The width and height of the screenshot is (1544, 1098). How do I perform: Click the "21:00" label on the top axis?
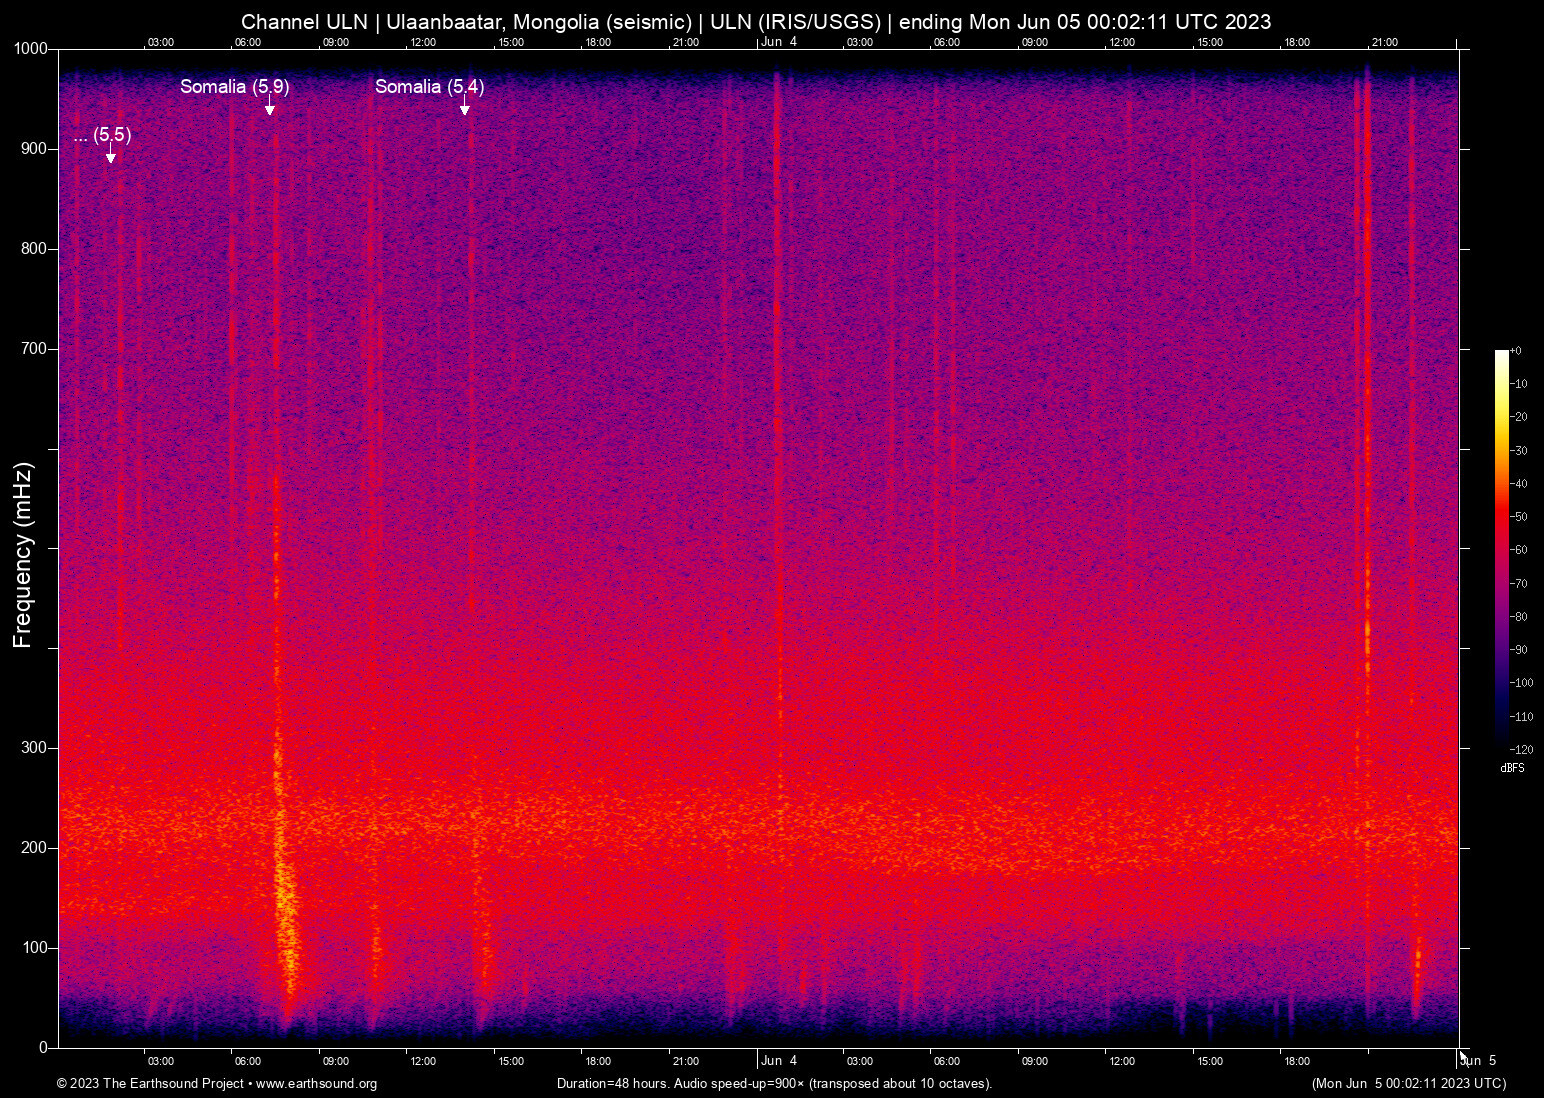click(686, 42)
